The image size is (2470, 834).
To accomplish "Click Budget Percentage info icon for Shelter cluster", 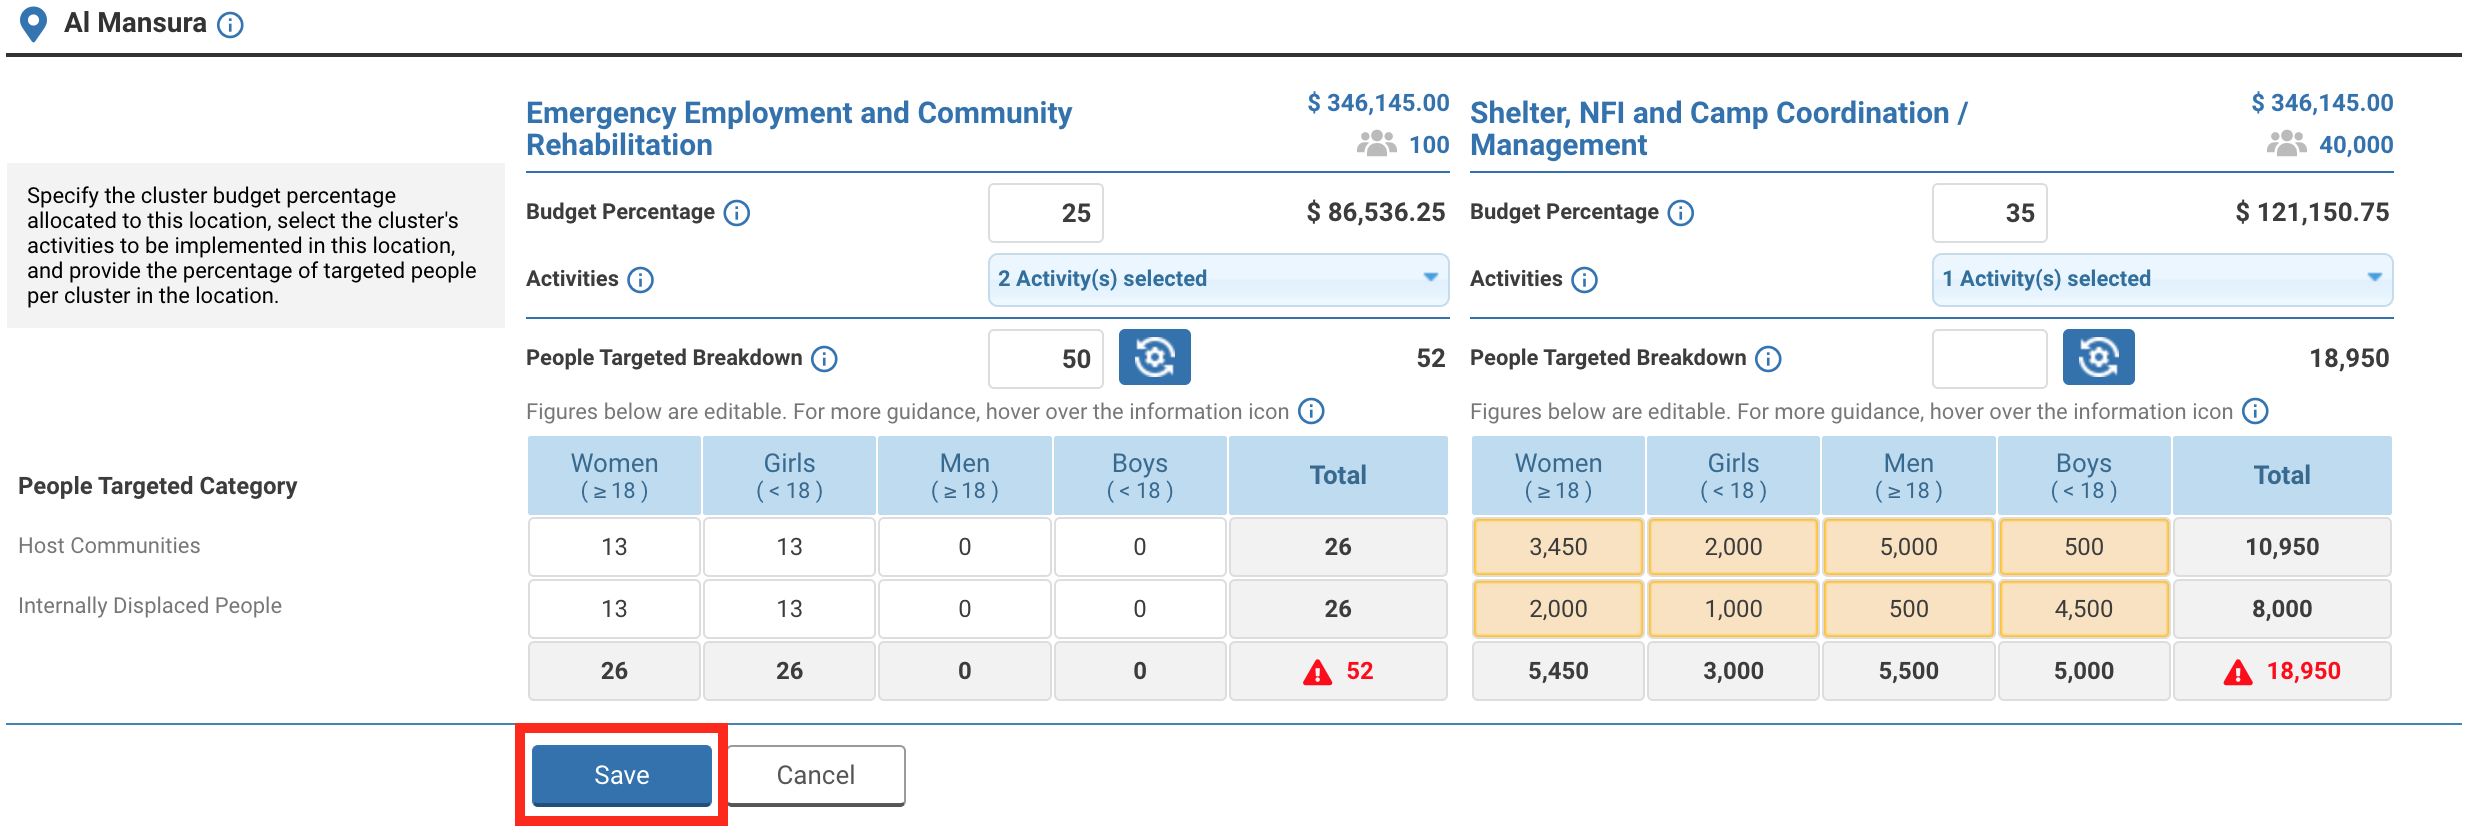I will [x=1681, y=213].
